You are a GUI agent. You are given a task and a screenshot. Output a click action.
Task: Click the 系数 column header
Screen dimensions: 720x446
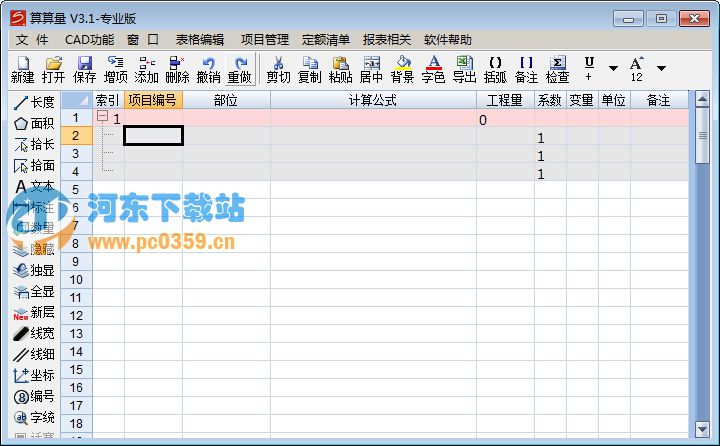click(550, 100)
